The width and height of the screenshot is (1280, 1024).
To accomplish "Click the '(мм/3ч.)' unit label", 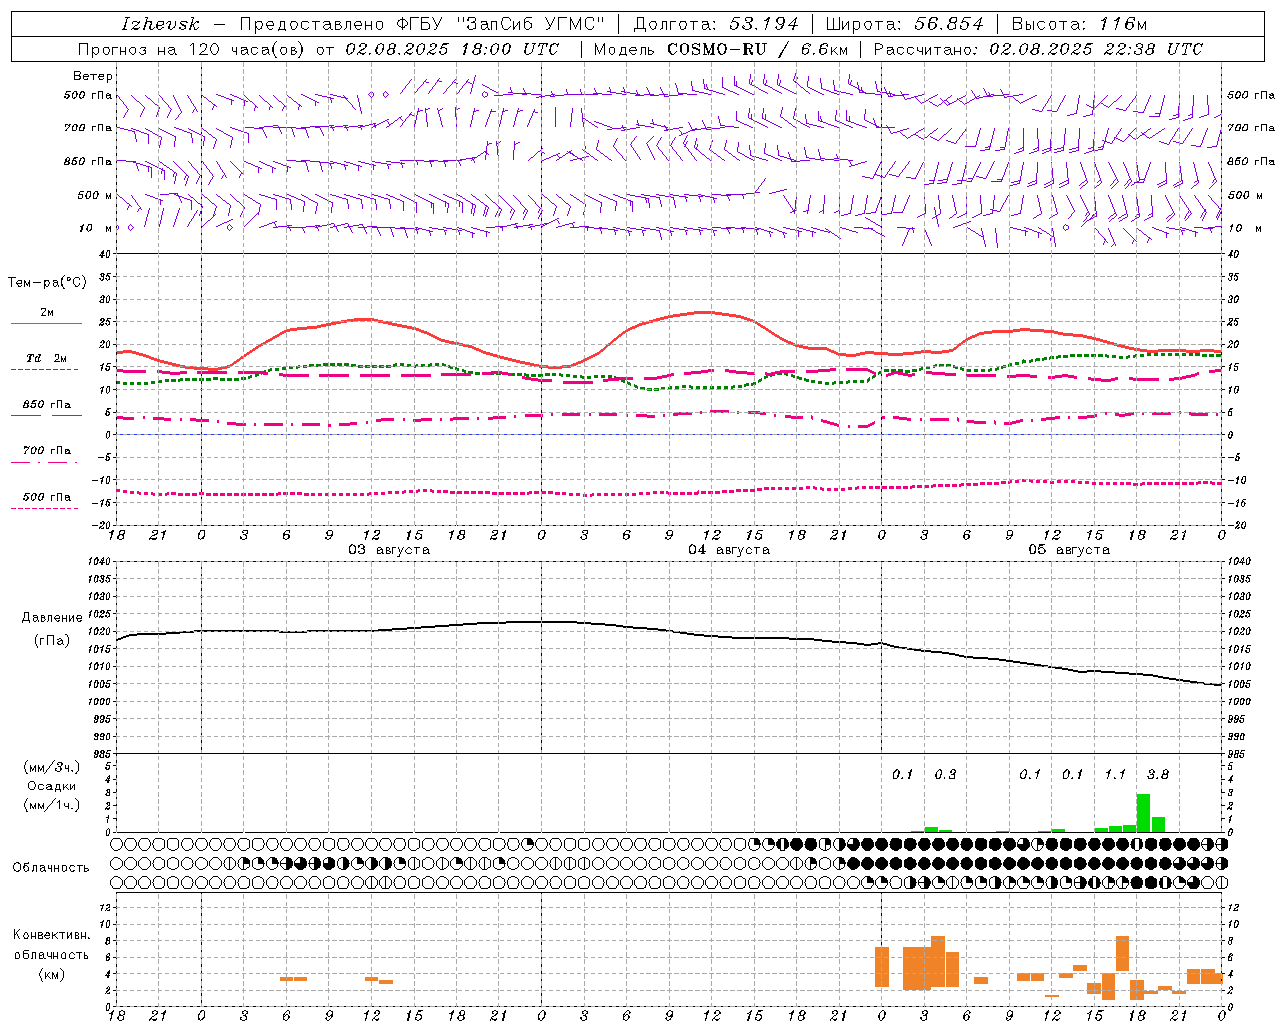I will pyautogui.click(x=52, y=767).
